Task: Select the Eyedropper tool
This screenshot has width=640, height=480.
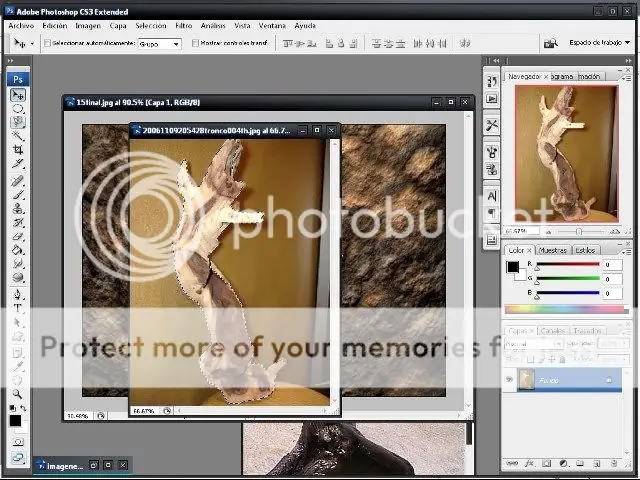Action: (x=18, y=367)
